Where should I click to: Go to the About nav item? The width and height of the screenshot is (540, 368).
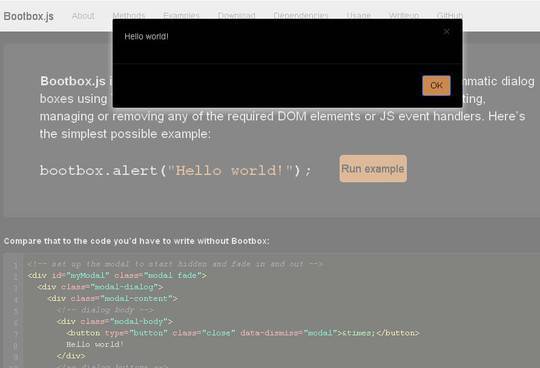[x=83, y=16]
